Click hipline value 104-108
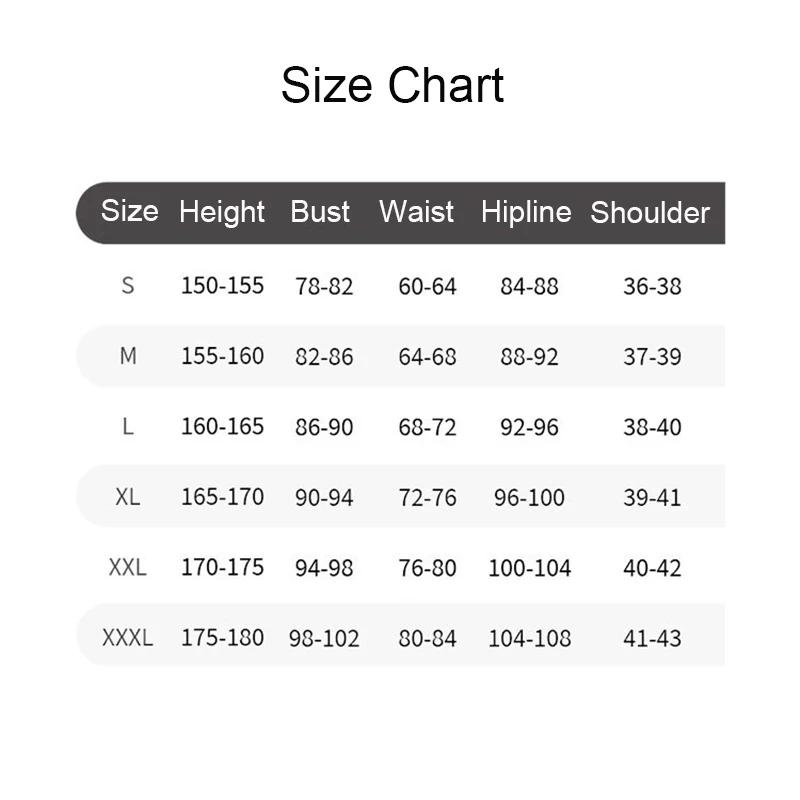The image size is (800, 800). [x=529, y=638]
